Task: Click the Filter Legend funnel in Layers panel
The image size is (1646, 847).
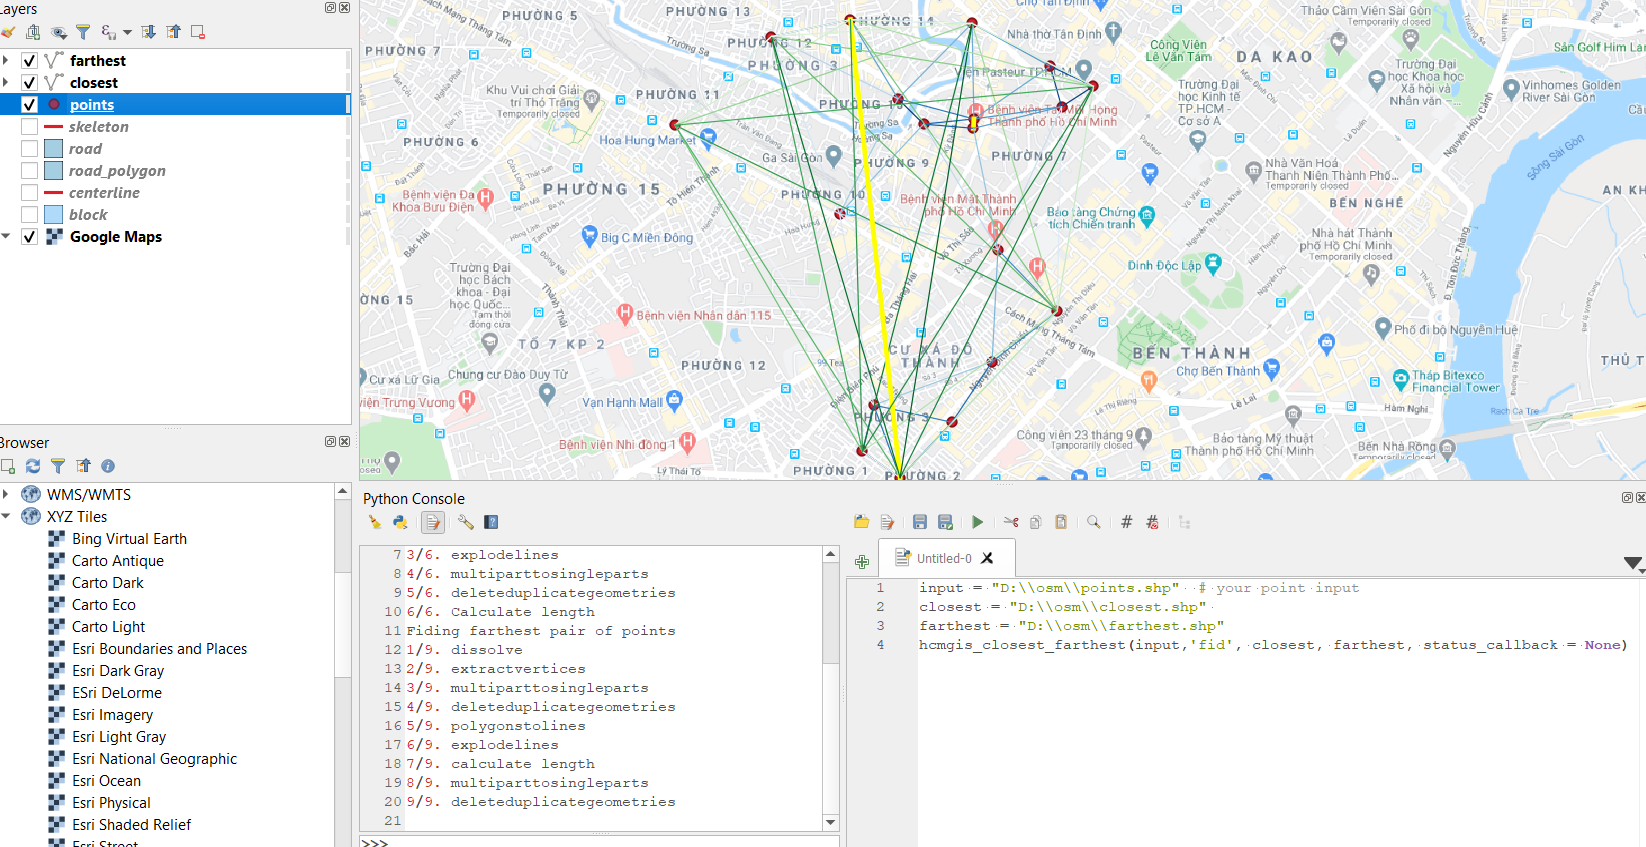Action: [83, 32]
